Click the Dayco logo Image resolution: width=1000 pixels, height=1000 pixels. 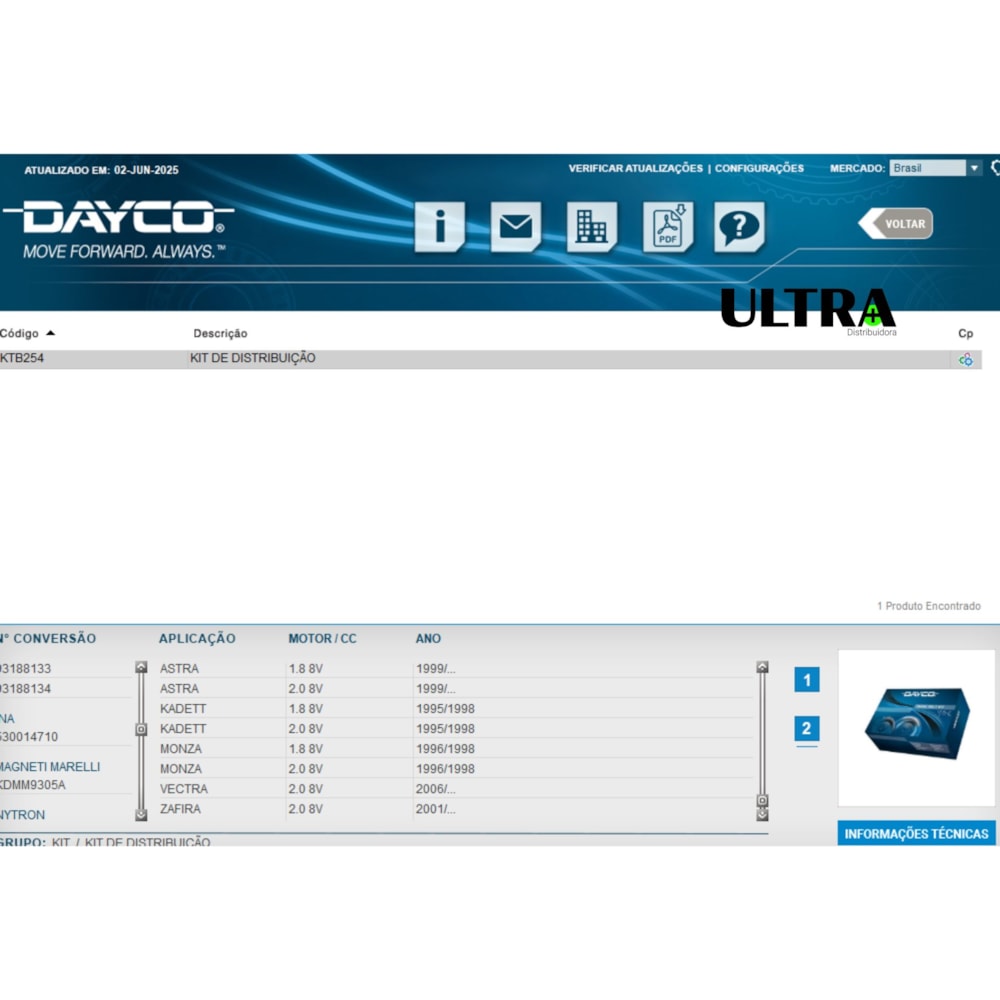coord(119,229)
